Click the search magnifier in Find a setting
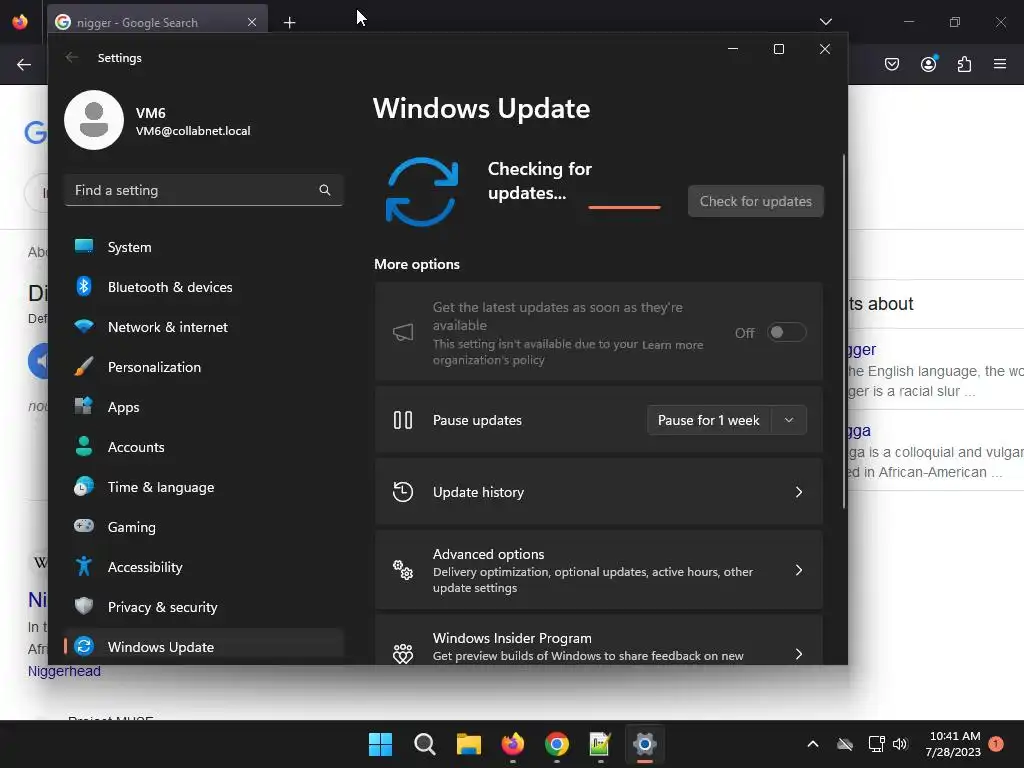The height and width of the screenshot is (768, 1024). click(325, 190)
